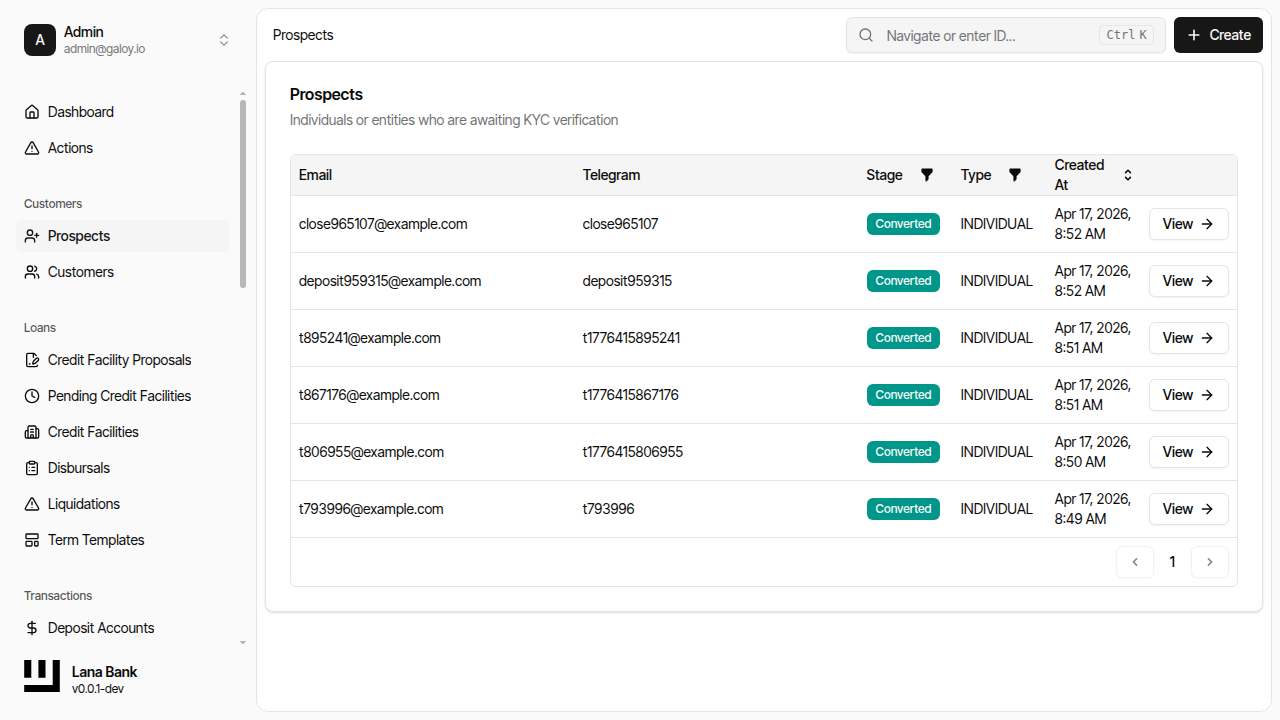
Task: Focus the Navigate or enter ID search field
Action: click(990, 35)
